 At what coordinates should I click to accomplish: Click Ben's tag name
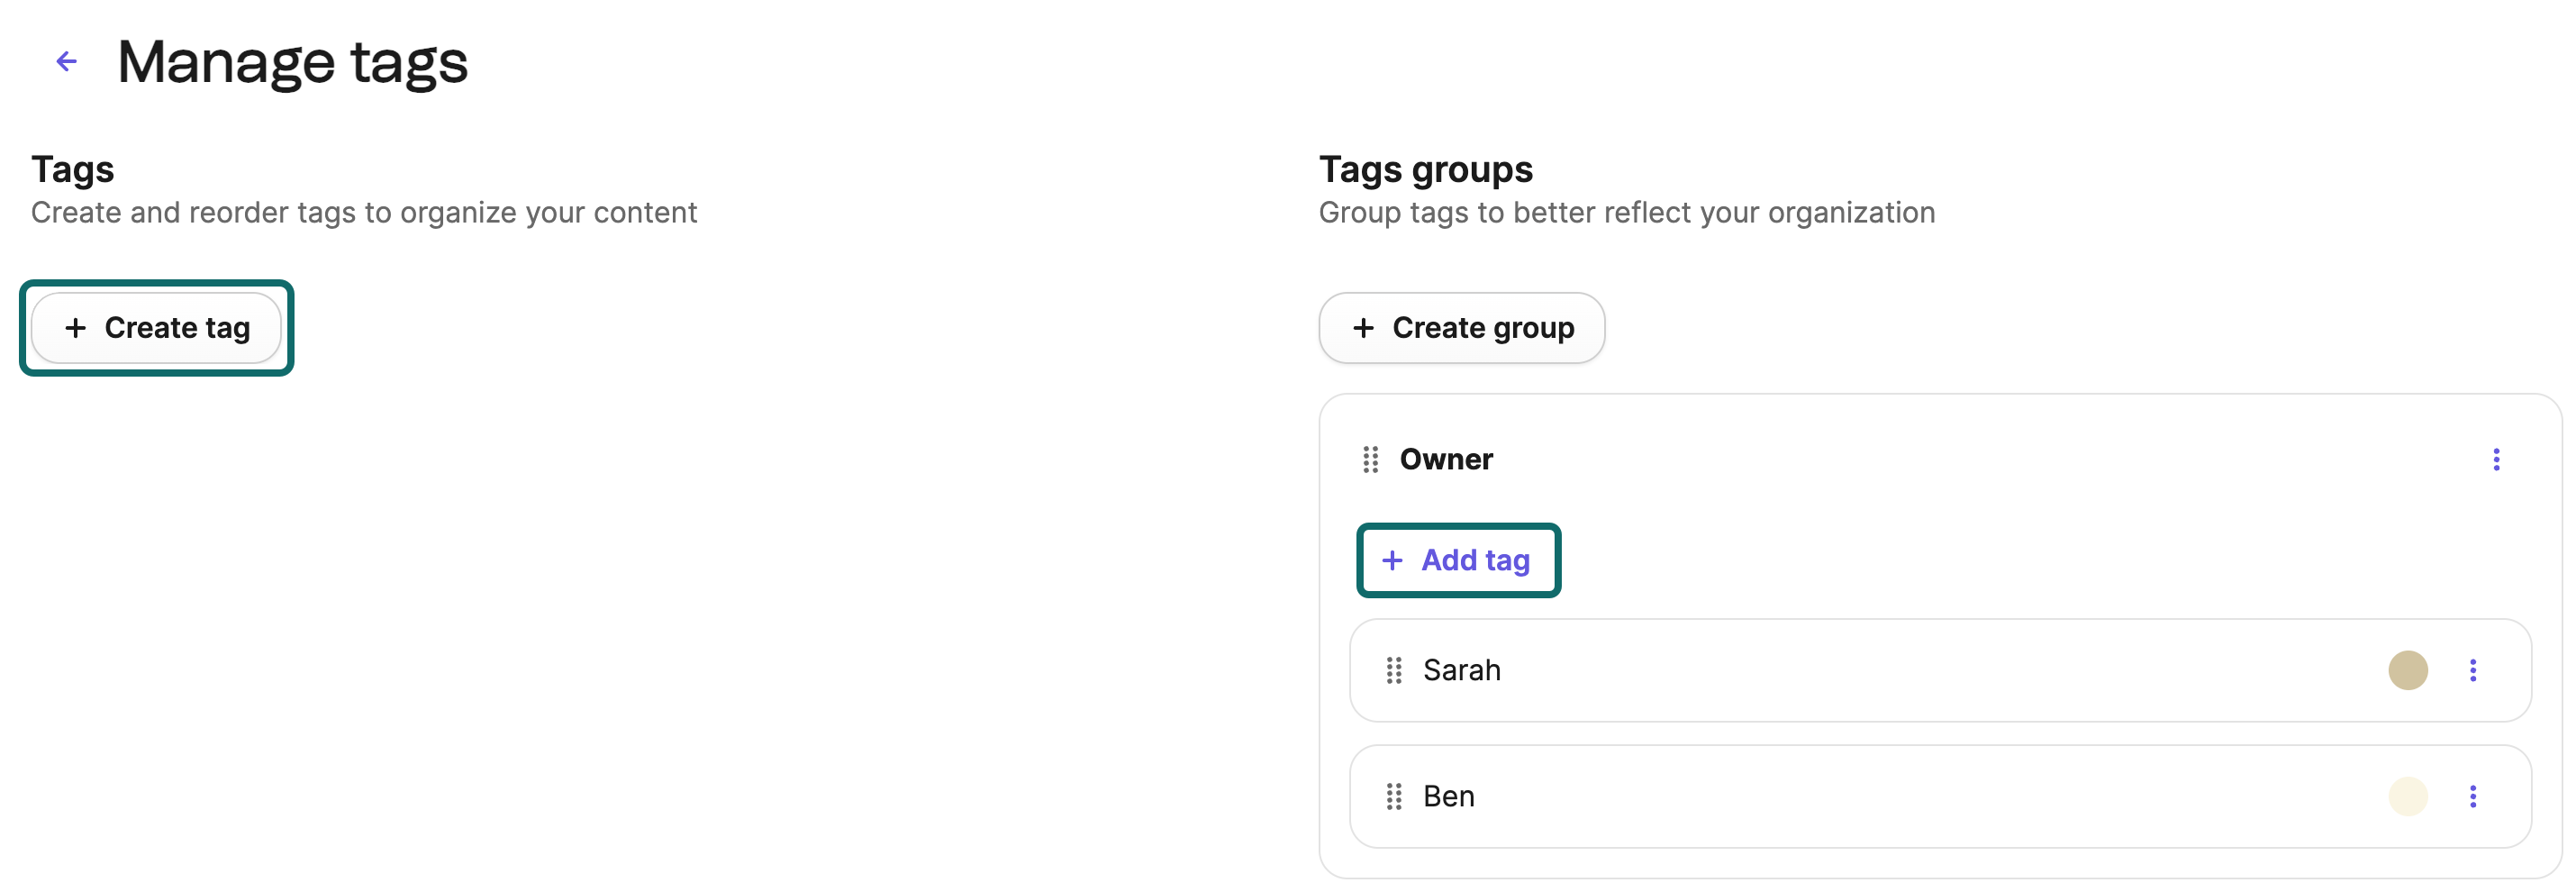coord(1449,796)
